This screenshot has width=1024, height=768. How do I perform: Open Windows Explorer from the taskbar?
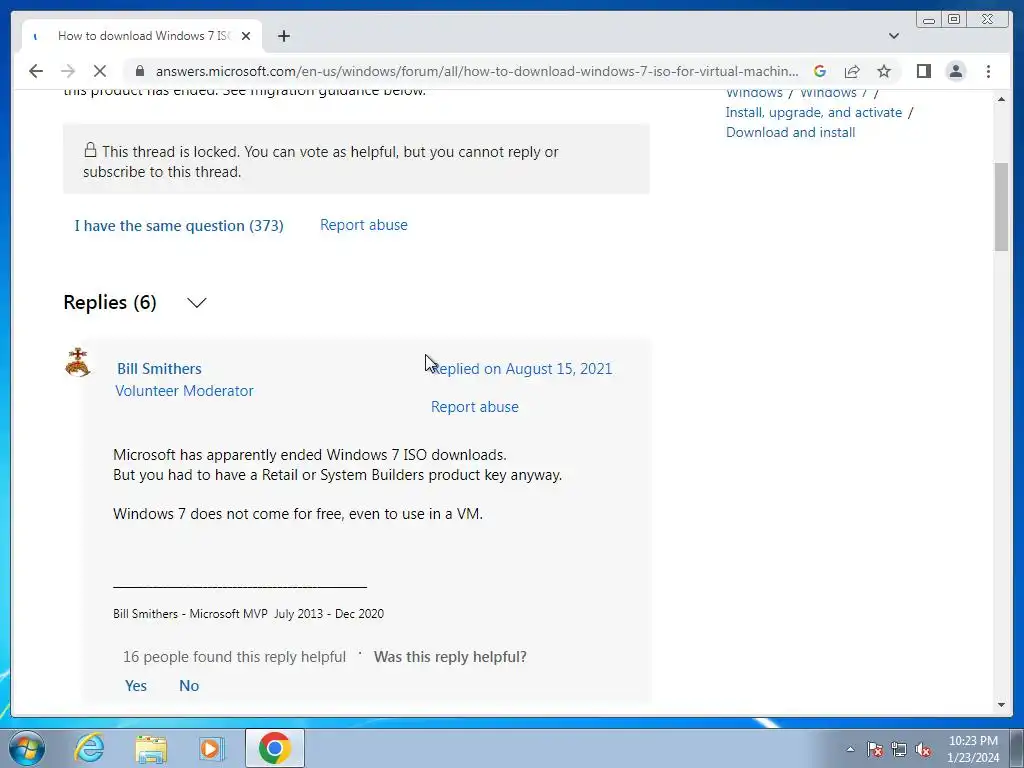[x=151, y=748]
